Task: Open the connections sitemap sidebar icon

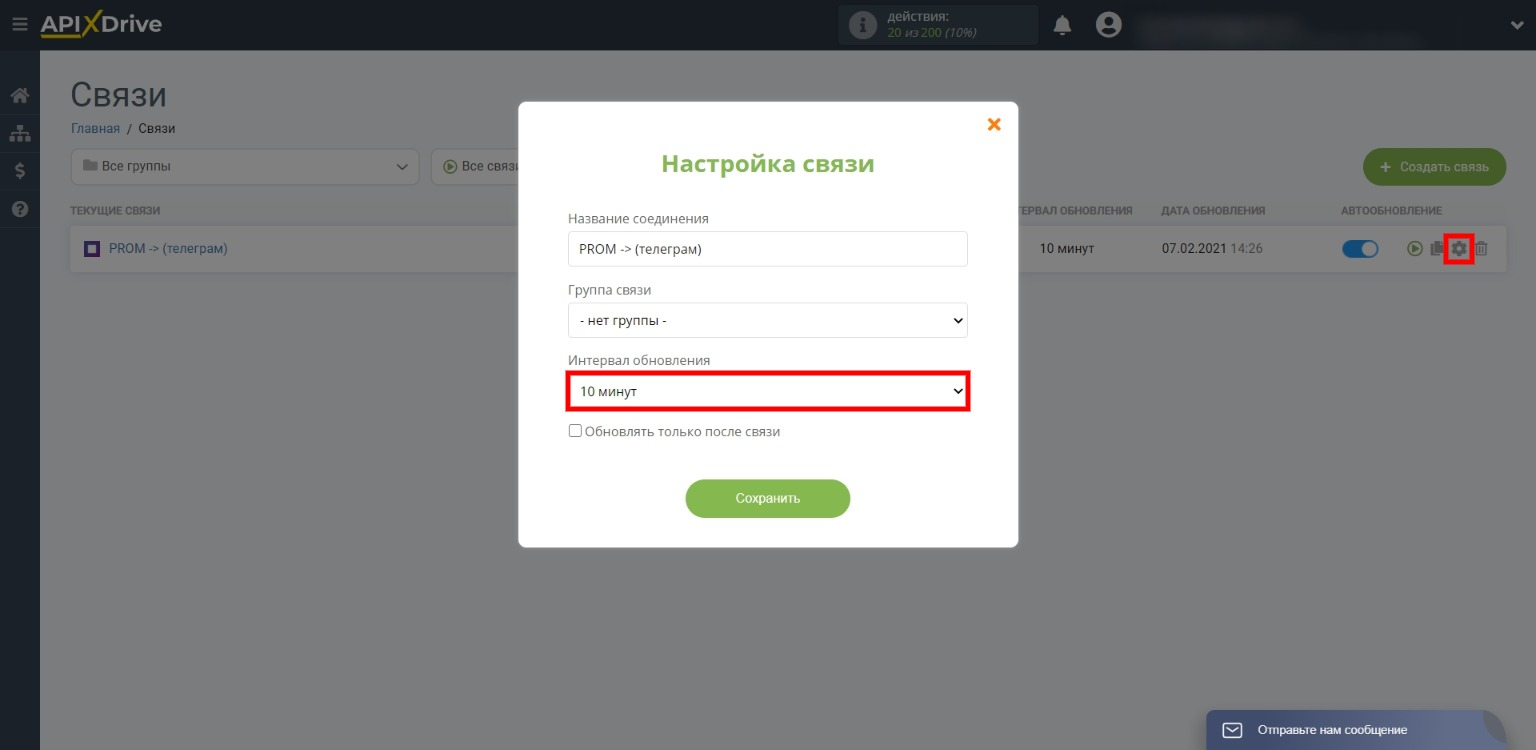Action: pos(19,133)
